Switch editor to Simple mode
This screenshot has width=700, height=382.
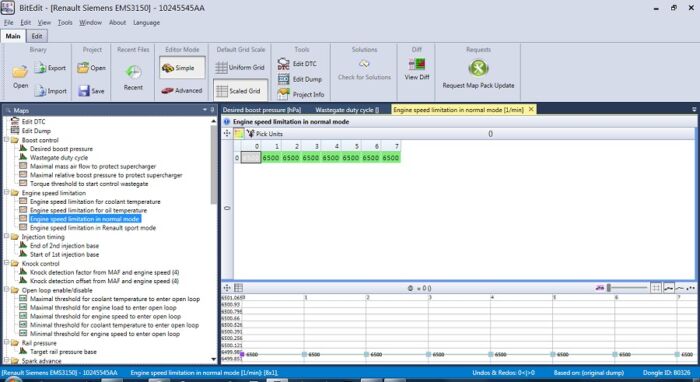pos(182,68)
